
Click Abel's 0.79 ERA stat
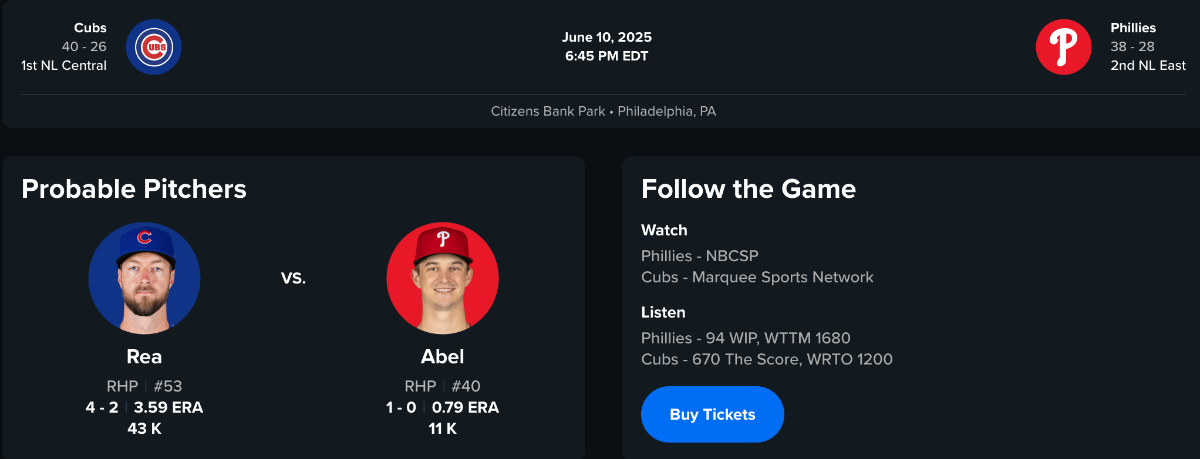click(465, 407)
